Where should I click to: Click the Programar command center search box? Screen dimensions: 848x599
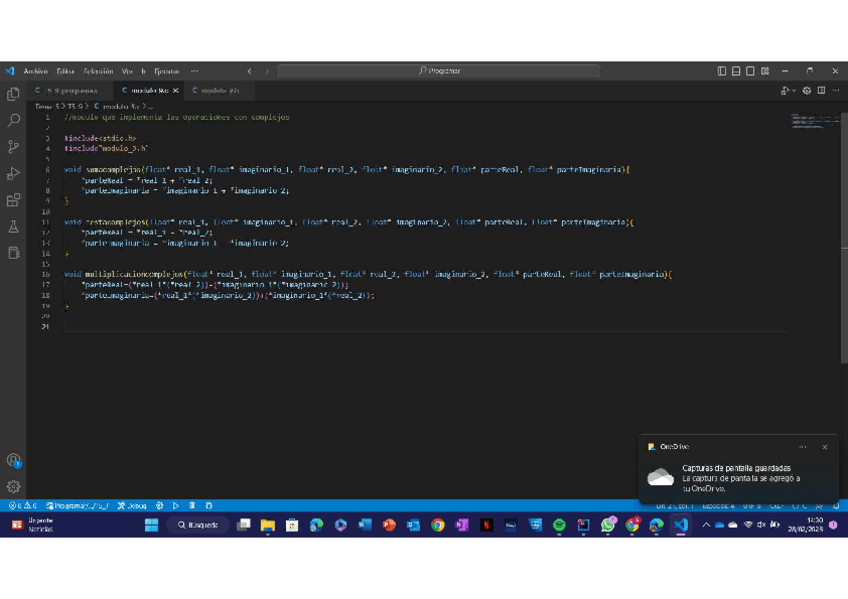click(438, 71)
